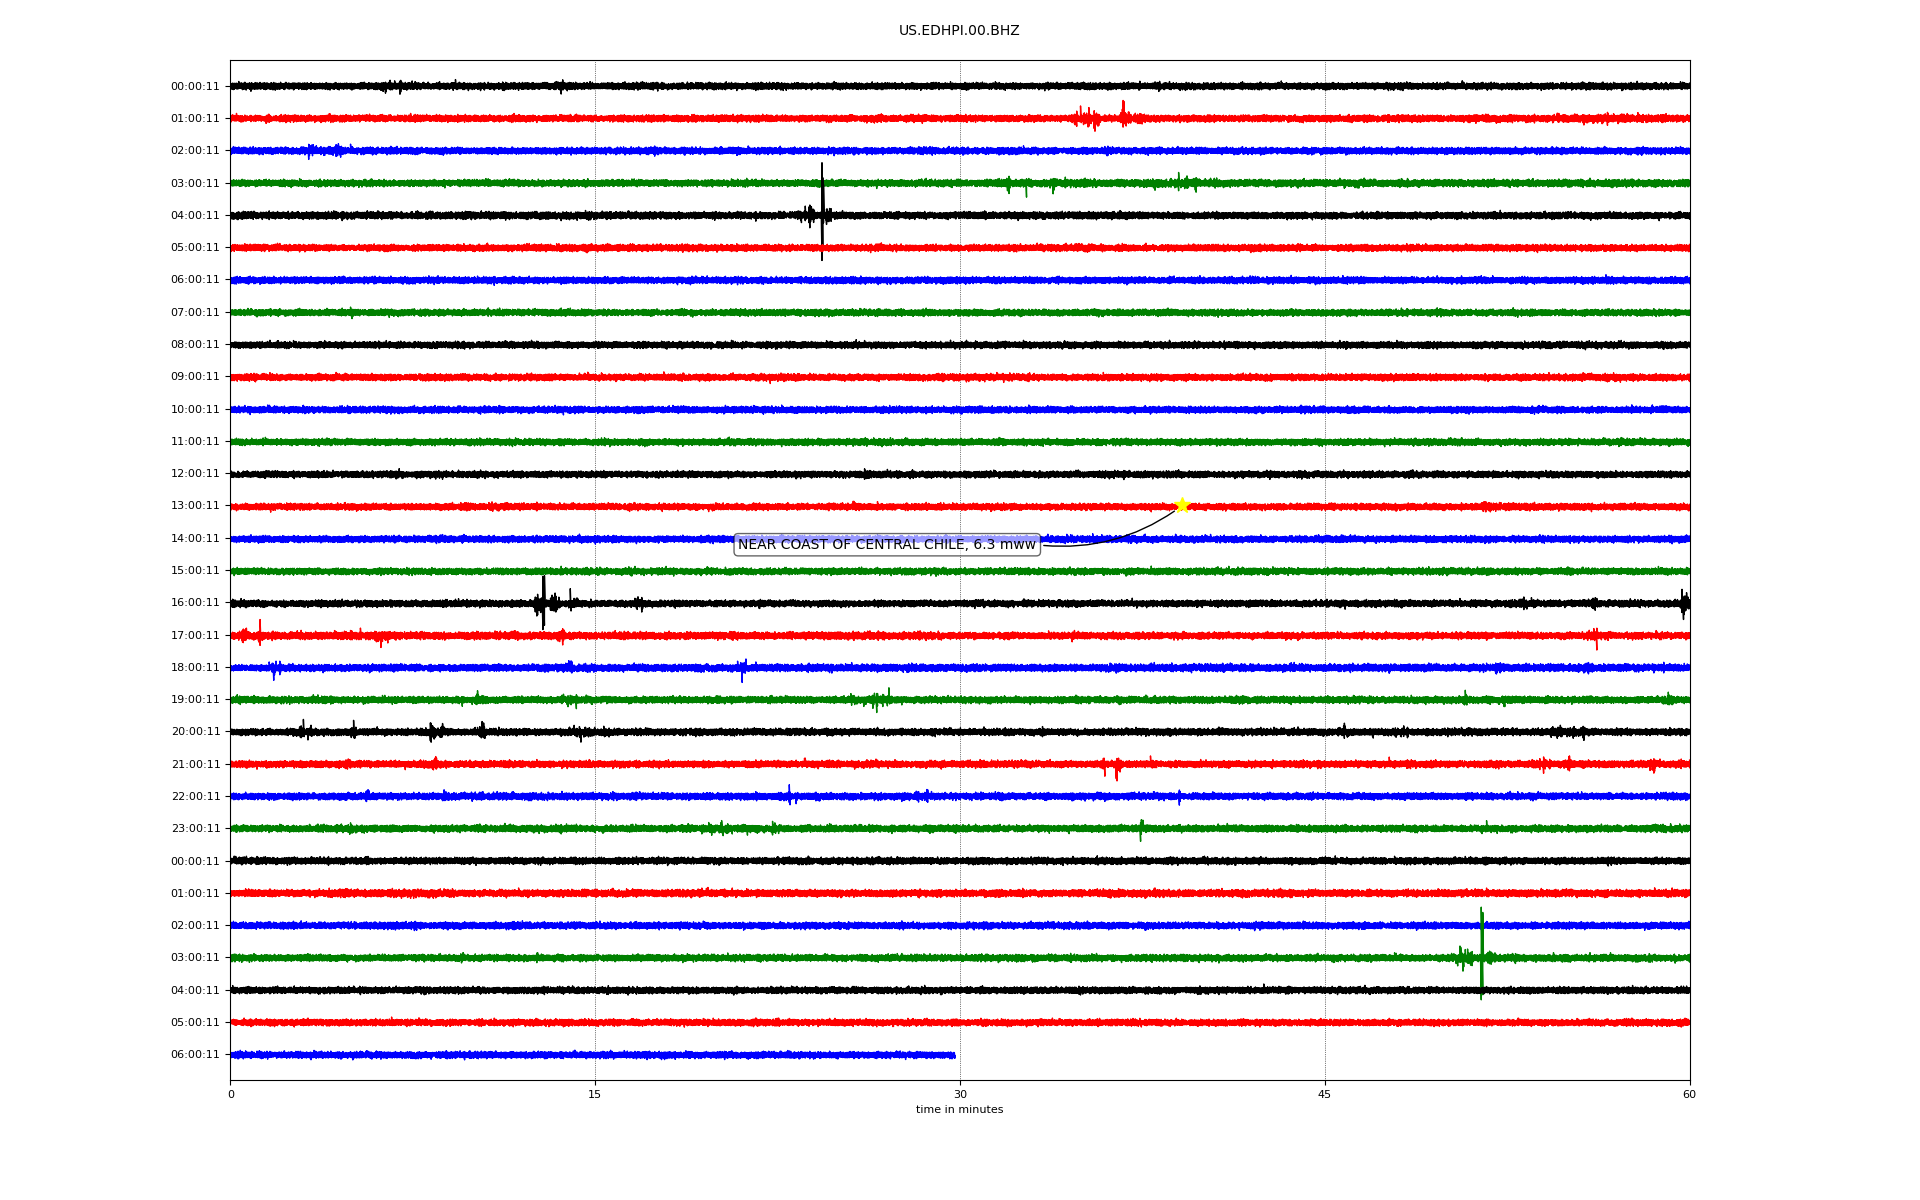This screenshot has height=1200, width=1920.
Task: Click the 06:00:11 label at the bottom
Action: pos(195,1055)
